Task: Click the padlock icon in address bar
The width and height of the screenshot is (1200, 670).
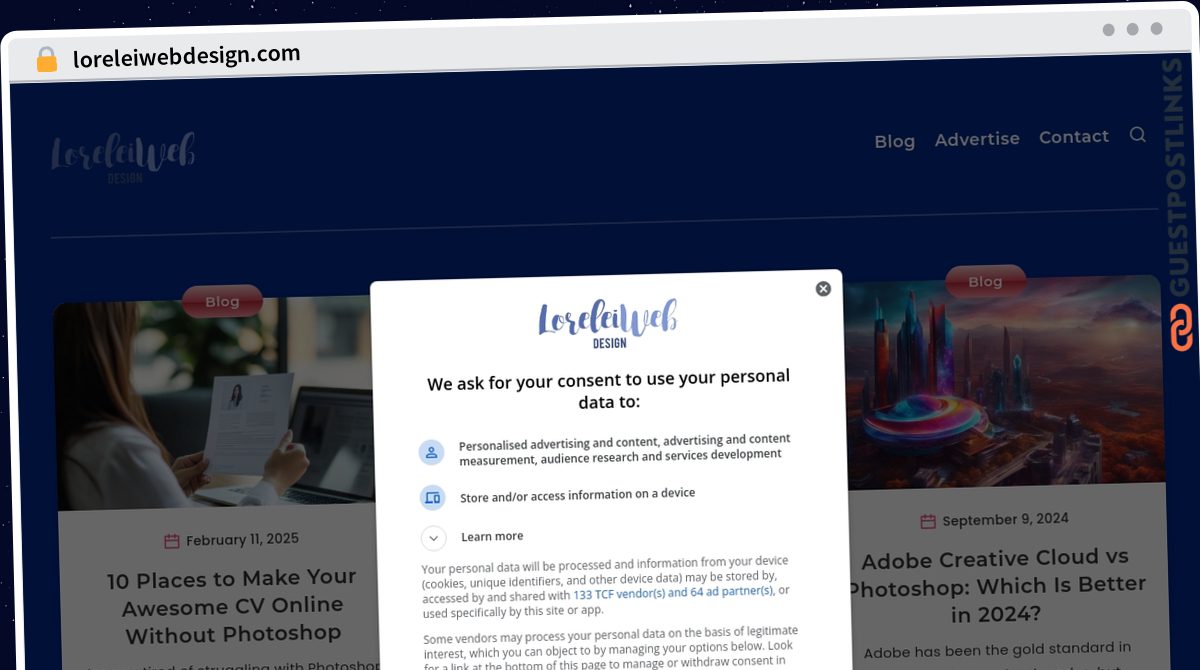Action: (47, 59)
